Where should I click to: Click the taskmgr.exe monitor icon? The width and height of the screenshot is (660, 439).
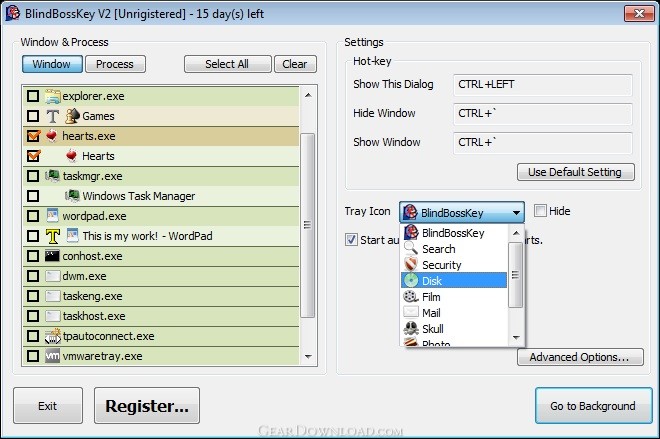coord(52,176)
